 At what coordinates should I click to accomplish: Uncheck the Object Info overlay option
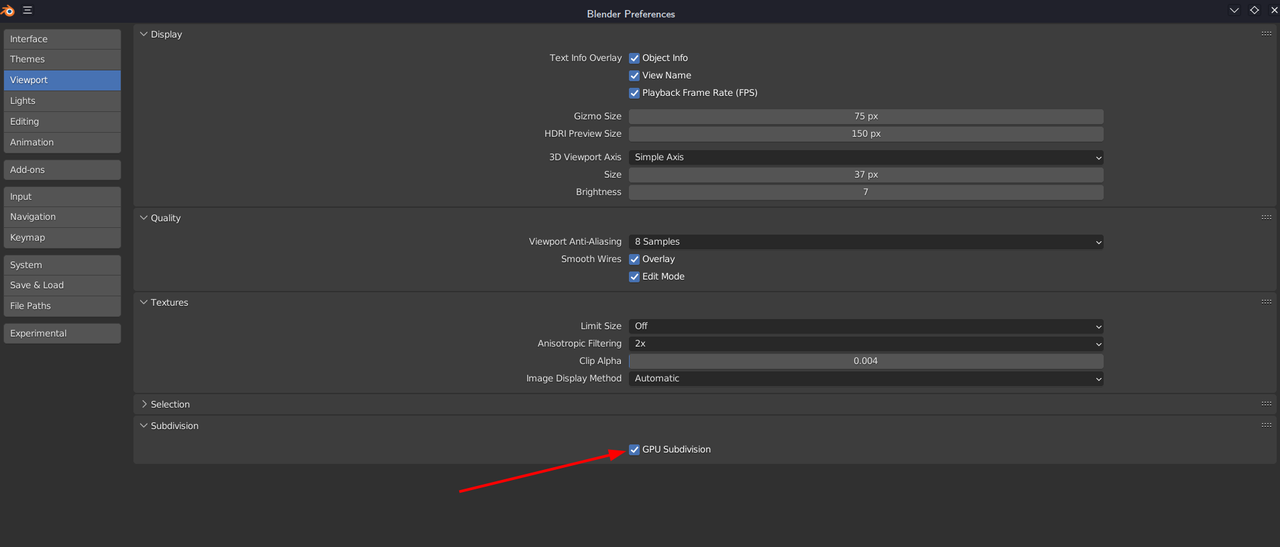pos(634,58)
